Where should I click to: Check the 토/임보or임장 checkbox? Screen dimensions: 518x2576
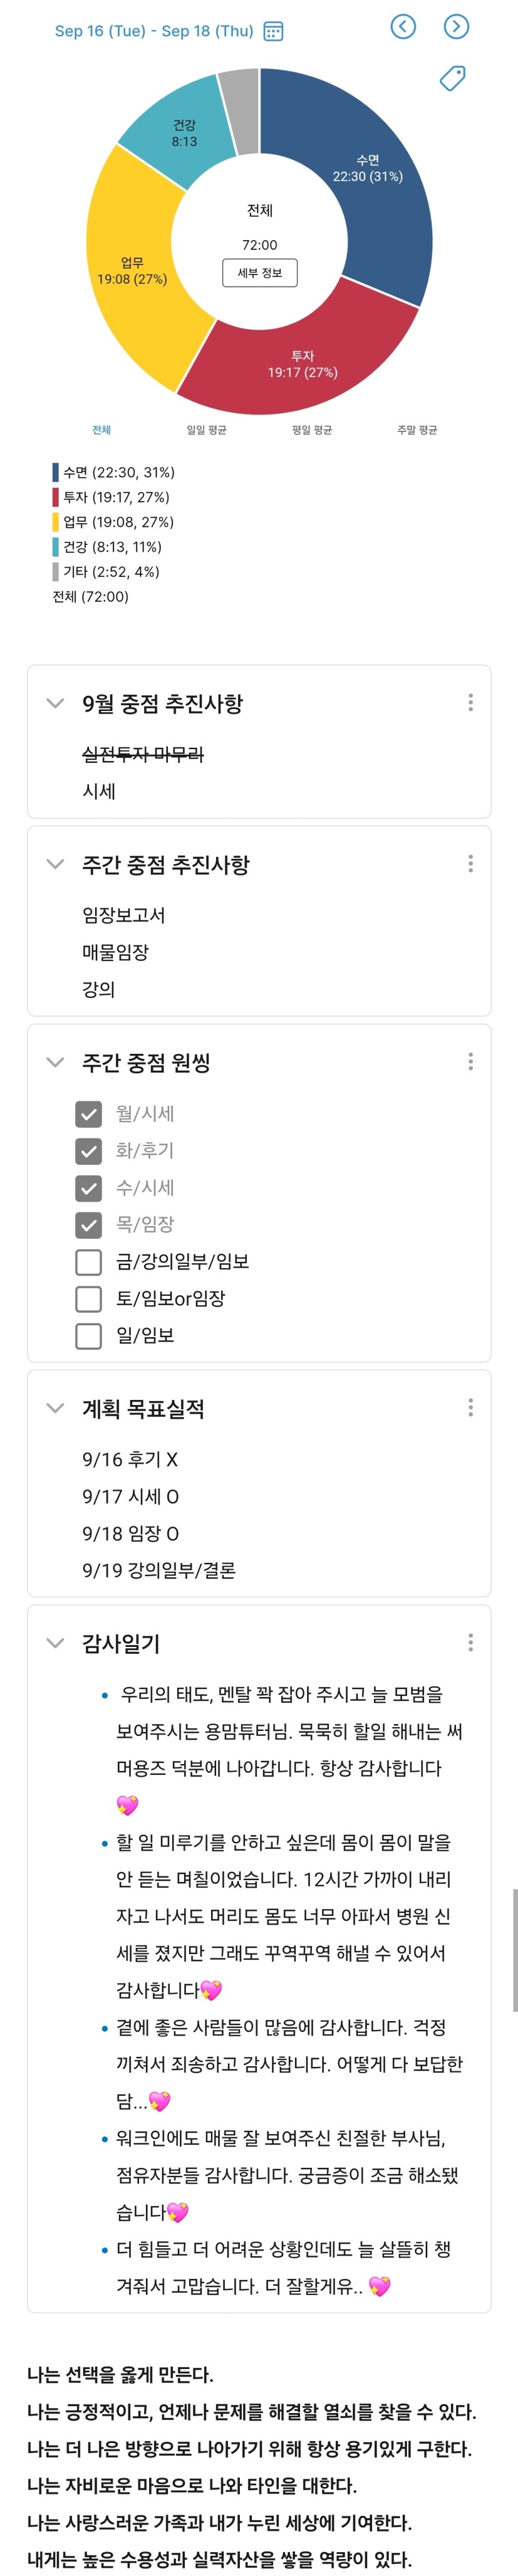[x=89, y=1299]
